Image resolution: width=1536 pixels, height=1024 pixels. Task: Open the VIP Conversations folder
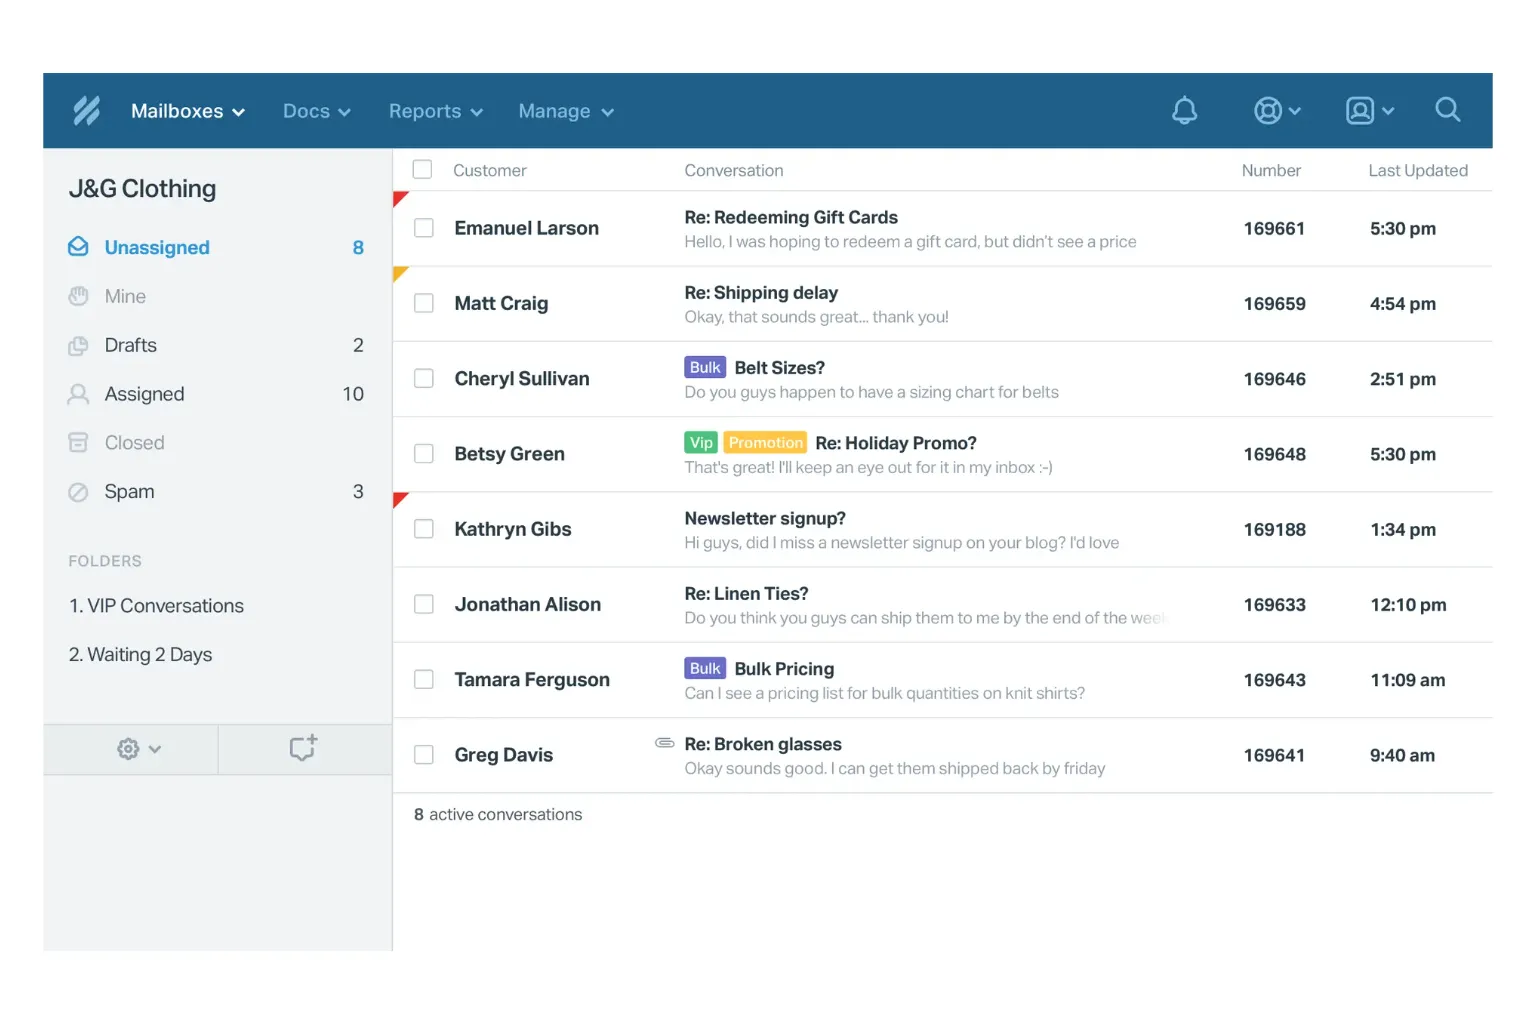(x=156, y=606)
